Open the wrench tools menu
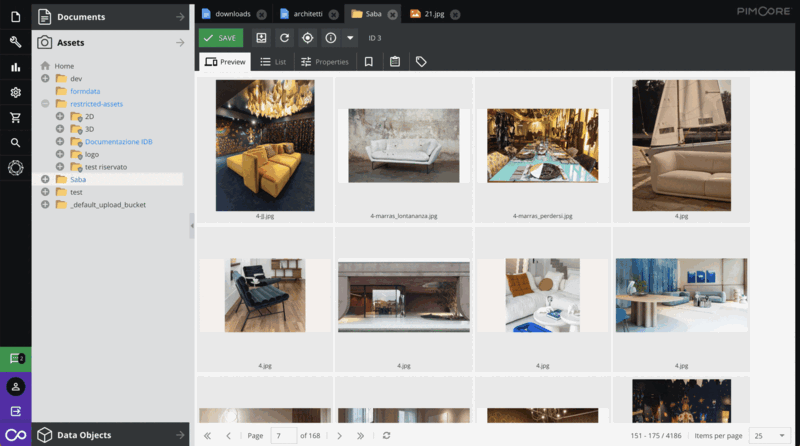This screenshot has width=800, height=446. pyautogui.click(x=15, y=42)
